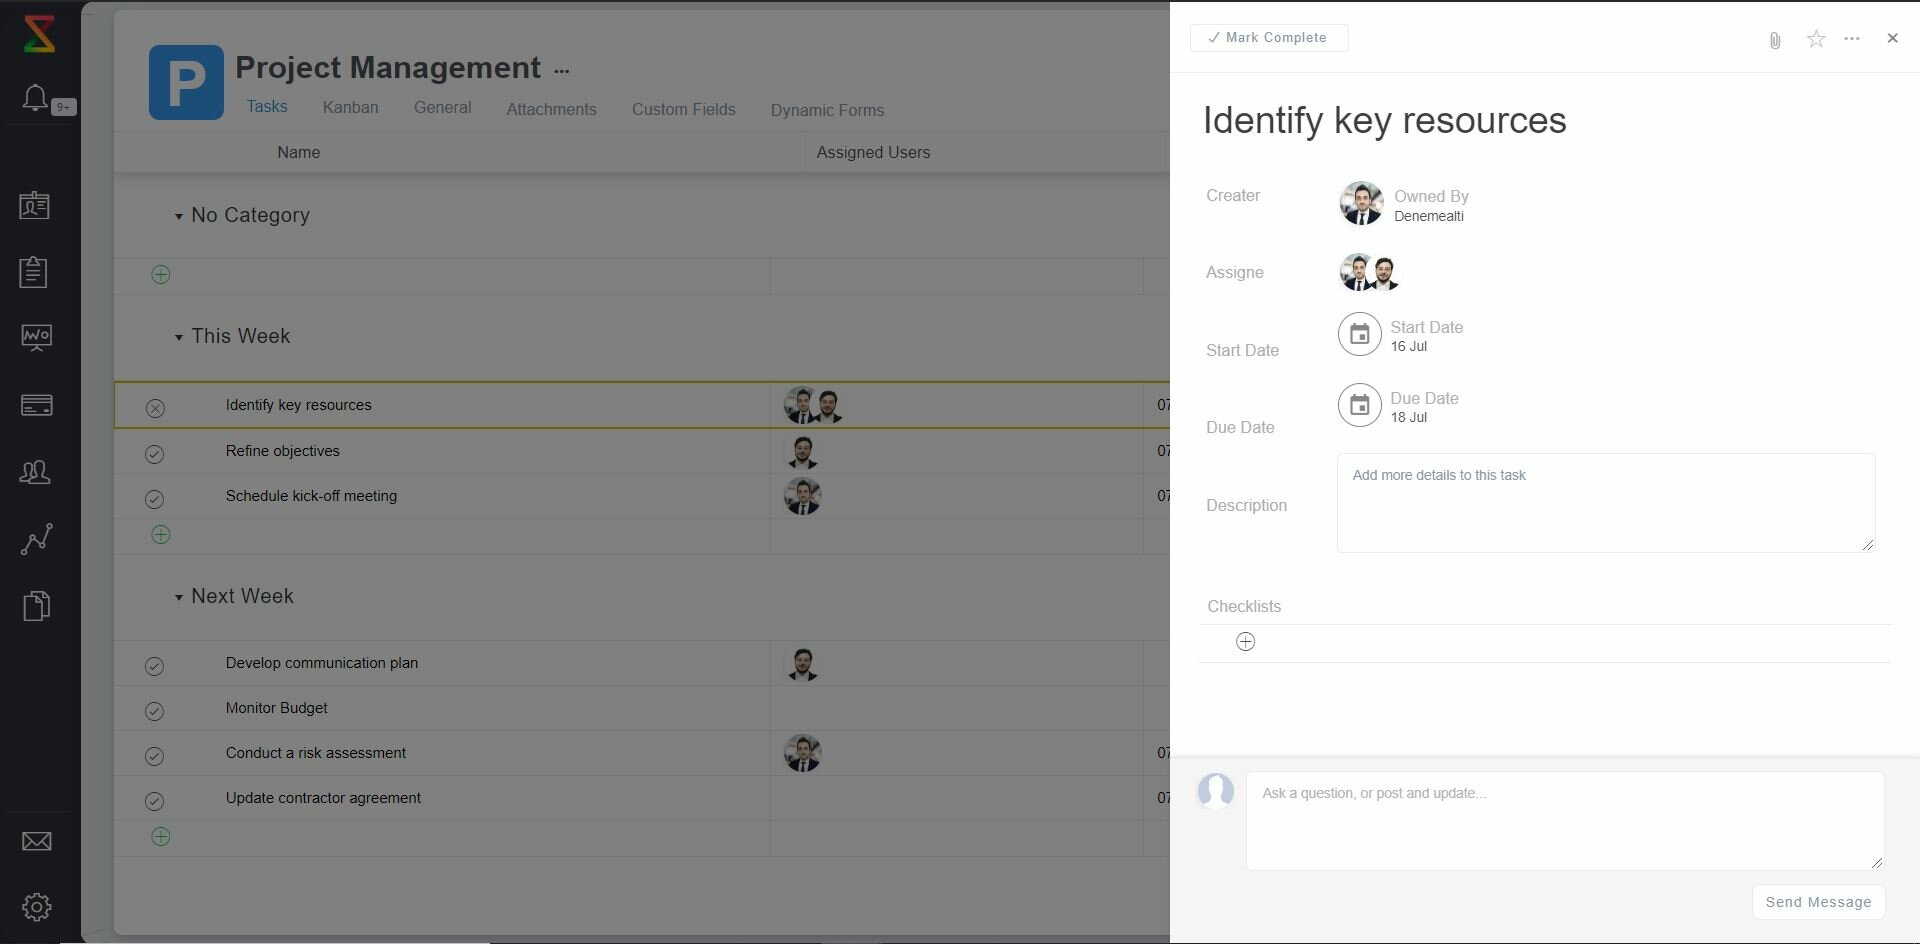Toggle completion for Refine objectives task

[x=154, y=454]
